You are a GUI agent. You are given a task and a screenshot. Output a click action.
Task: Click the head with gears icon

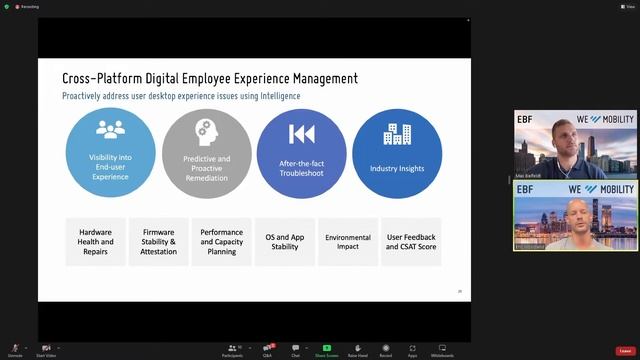tap(207, 133)
